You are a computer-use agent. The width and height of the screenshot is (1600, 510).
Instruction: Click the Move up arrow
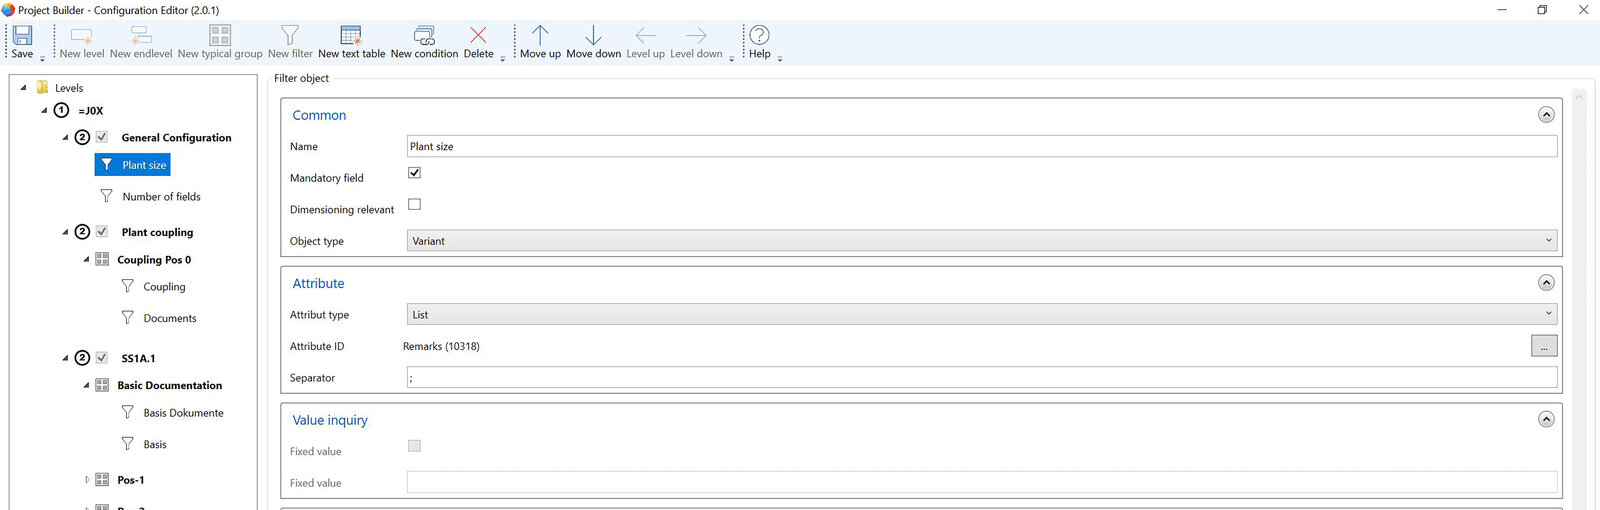(x=540, y=36)
